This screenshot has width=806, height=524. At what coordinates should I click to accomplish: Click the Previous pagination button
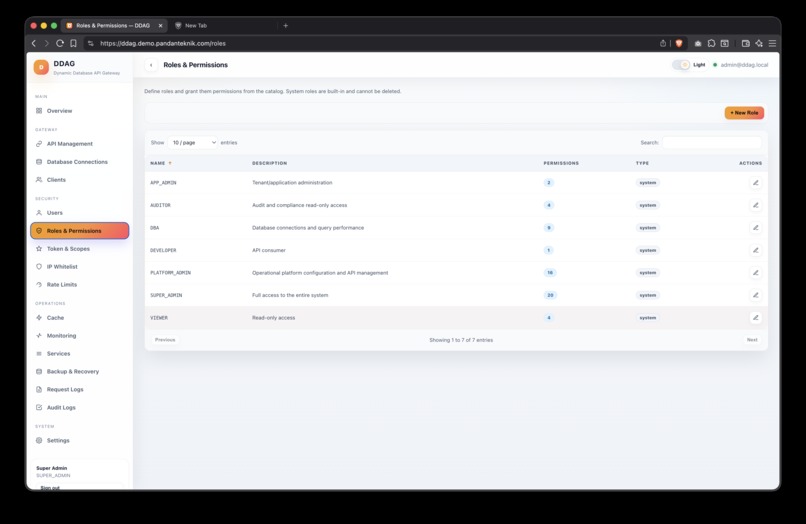coord(165,340)
